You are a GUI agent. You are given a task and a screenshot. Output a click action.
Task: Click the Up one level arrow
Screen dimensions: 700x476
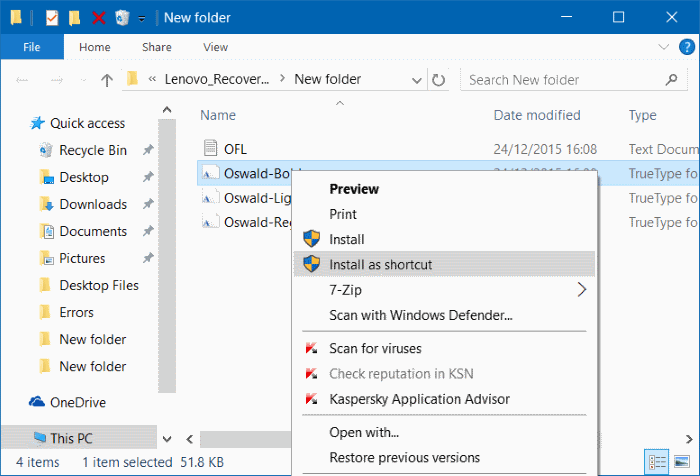click(x=107, y=80)
